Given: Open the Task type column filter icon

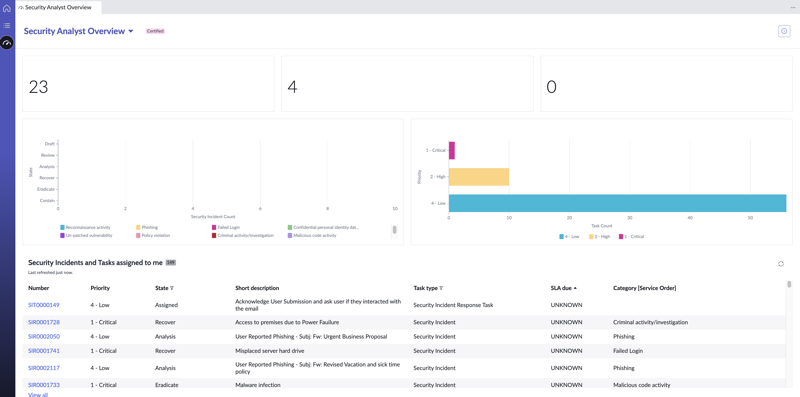Looking at the screenshot, I should tap(441, 288).
